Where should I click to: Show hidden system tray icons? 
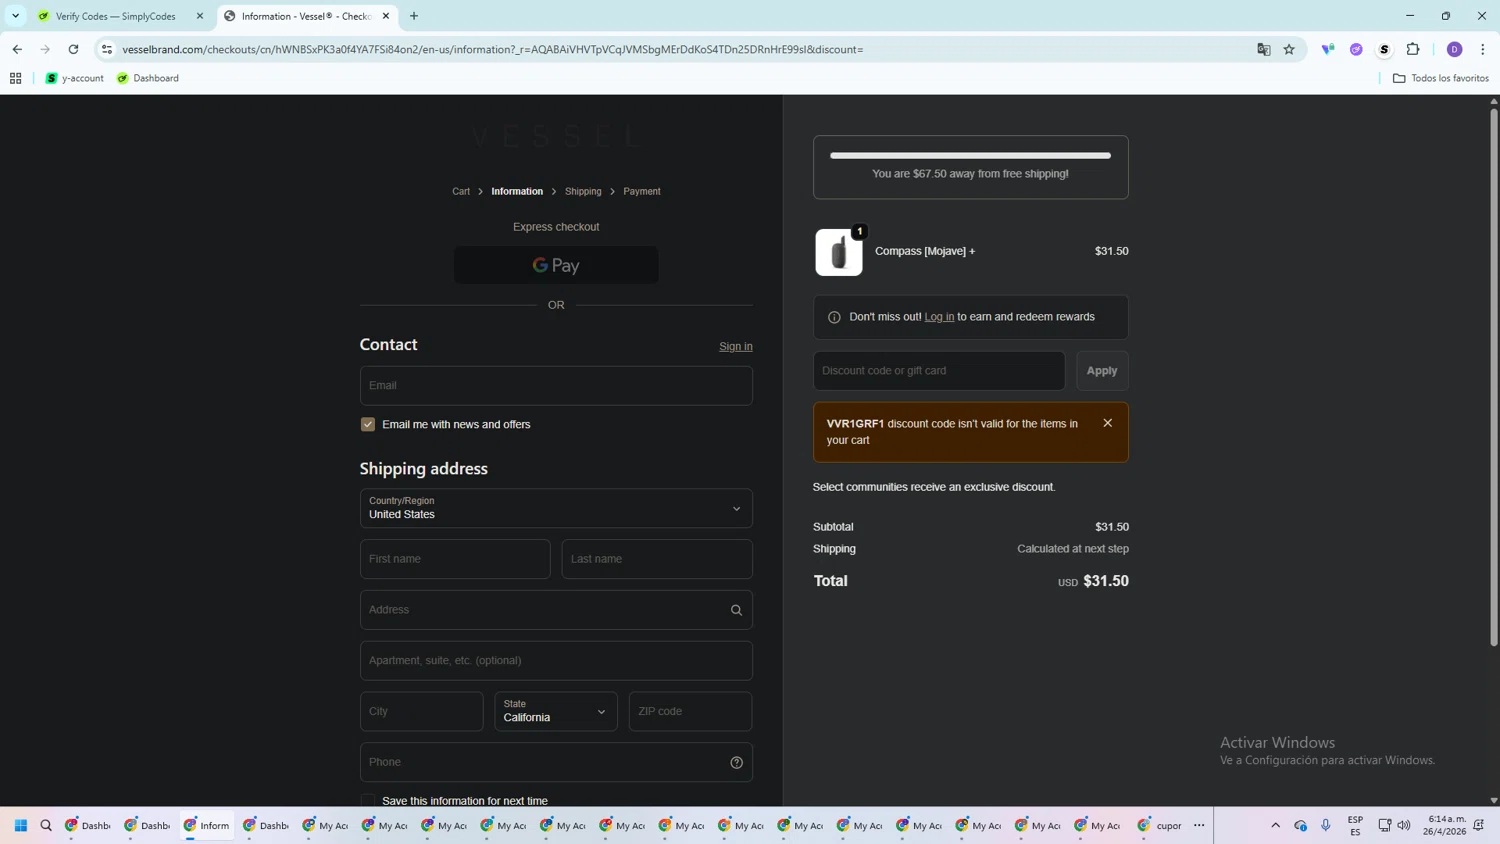(1276, 826)
